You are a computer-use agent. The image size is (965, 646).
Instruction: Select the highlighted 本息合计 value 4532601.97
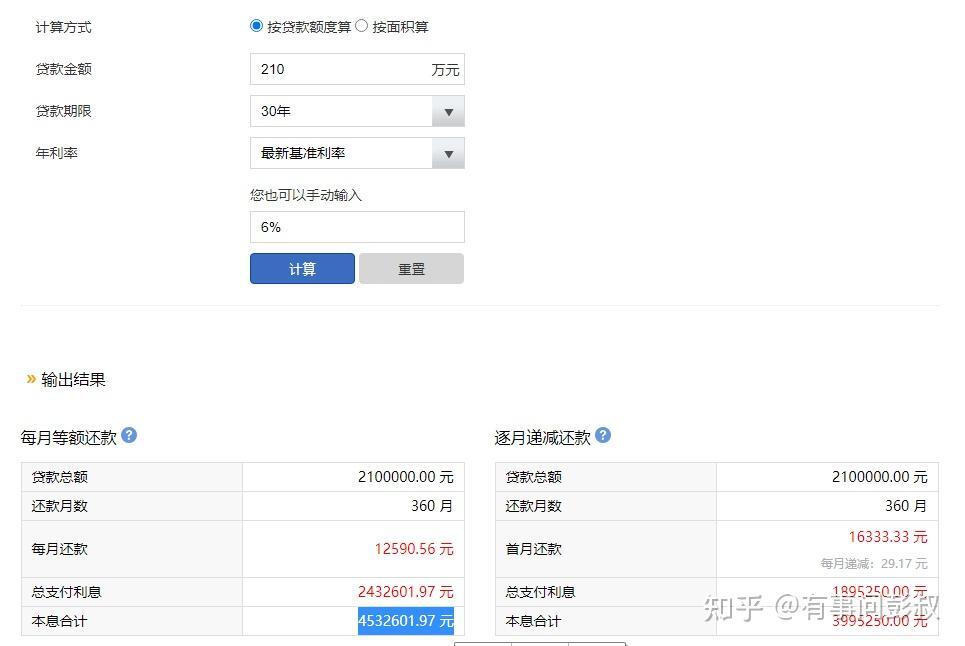[405, 621]
